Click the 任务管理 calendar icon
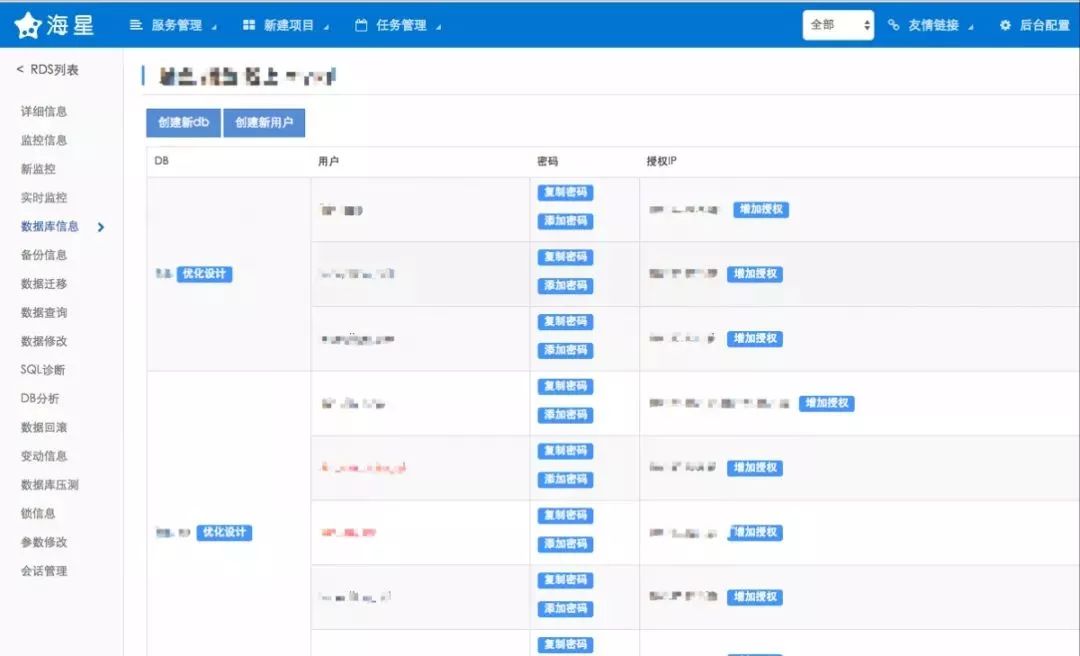 coord(361,25)
